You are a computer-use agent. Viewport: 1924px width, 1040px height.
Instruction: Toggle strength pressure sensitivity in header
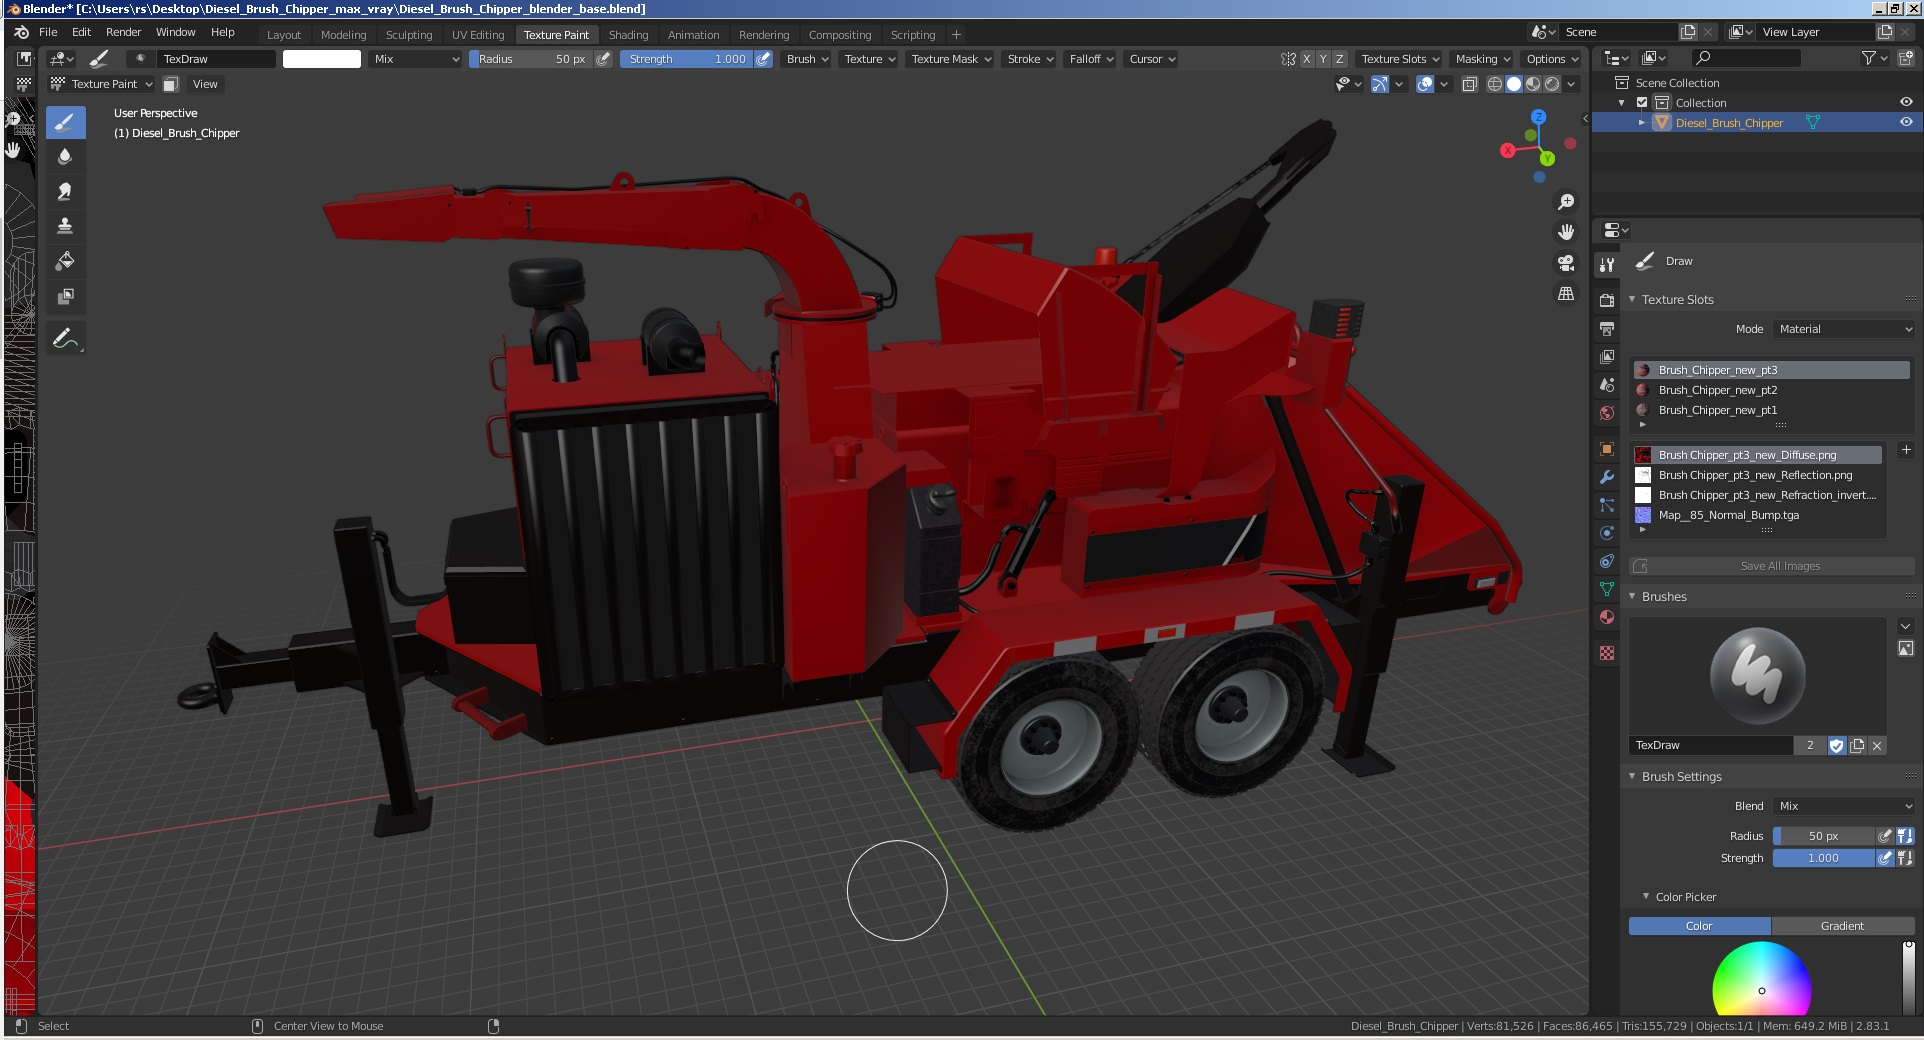pos(763,59)
